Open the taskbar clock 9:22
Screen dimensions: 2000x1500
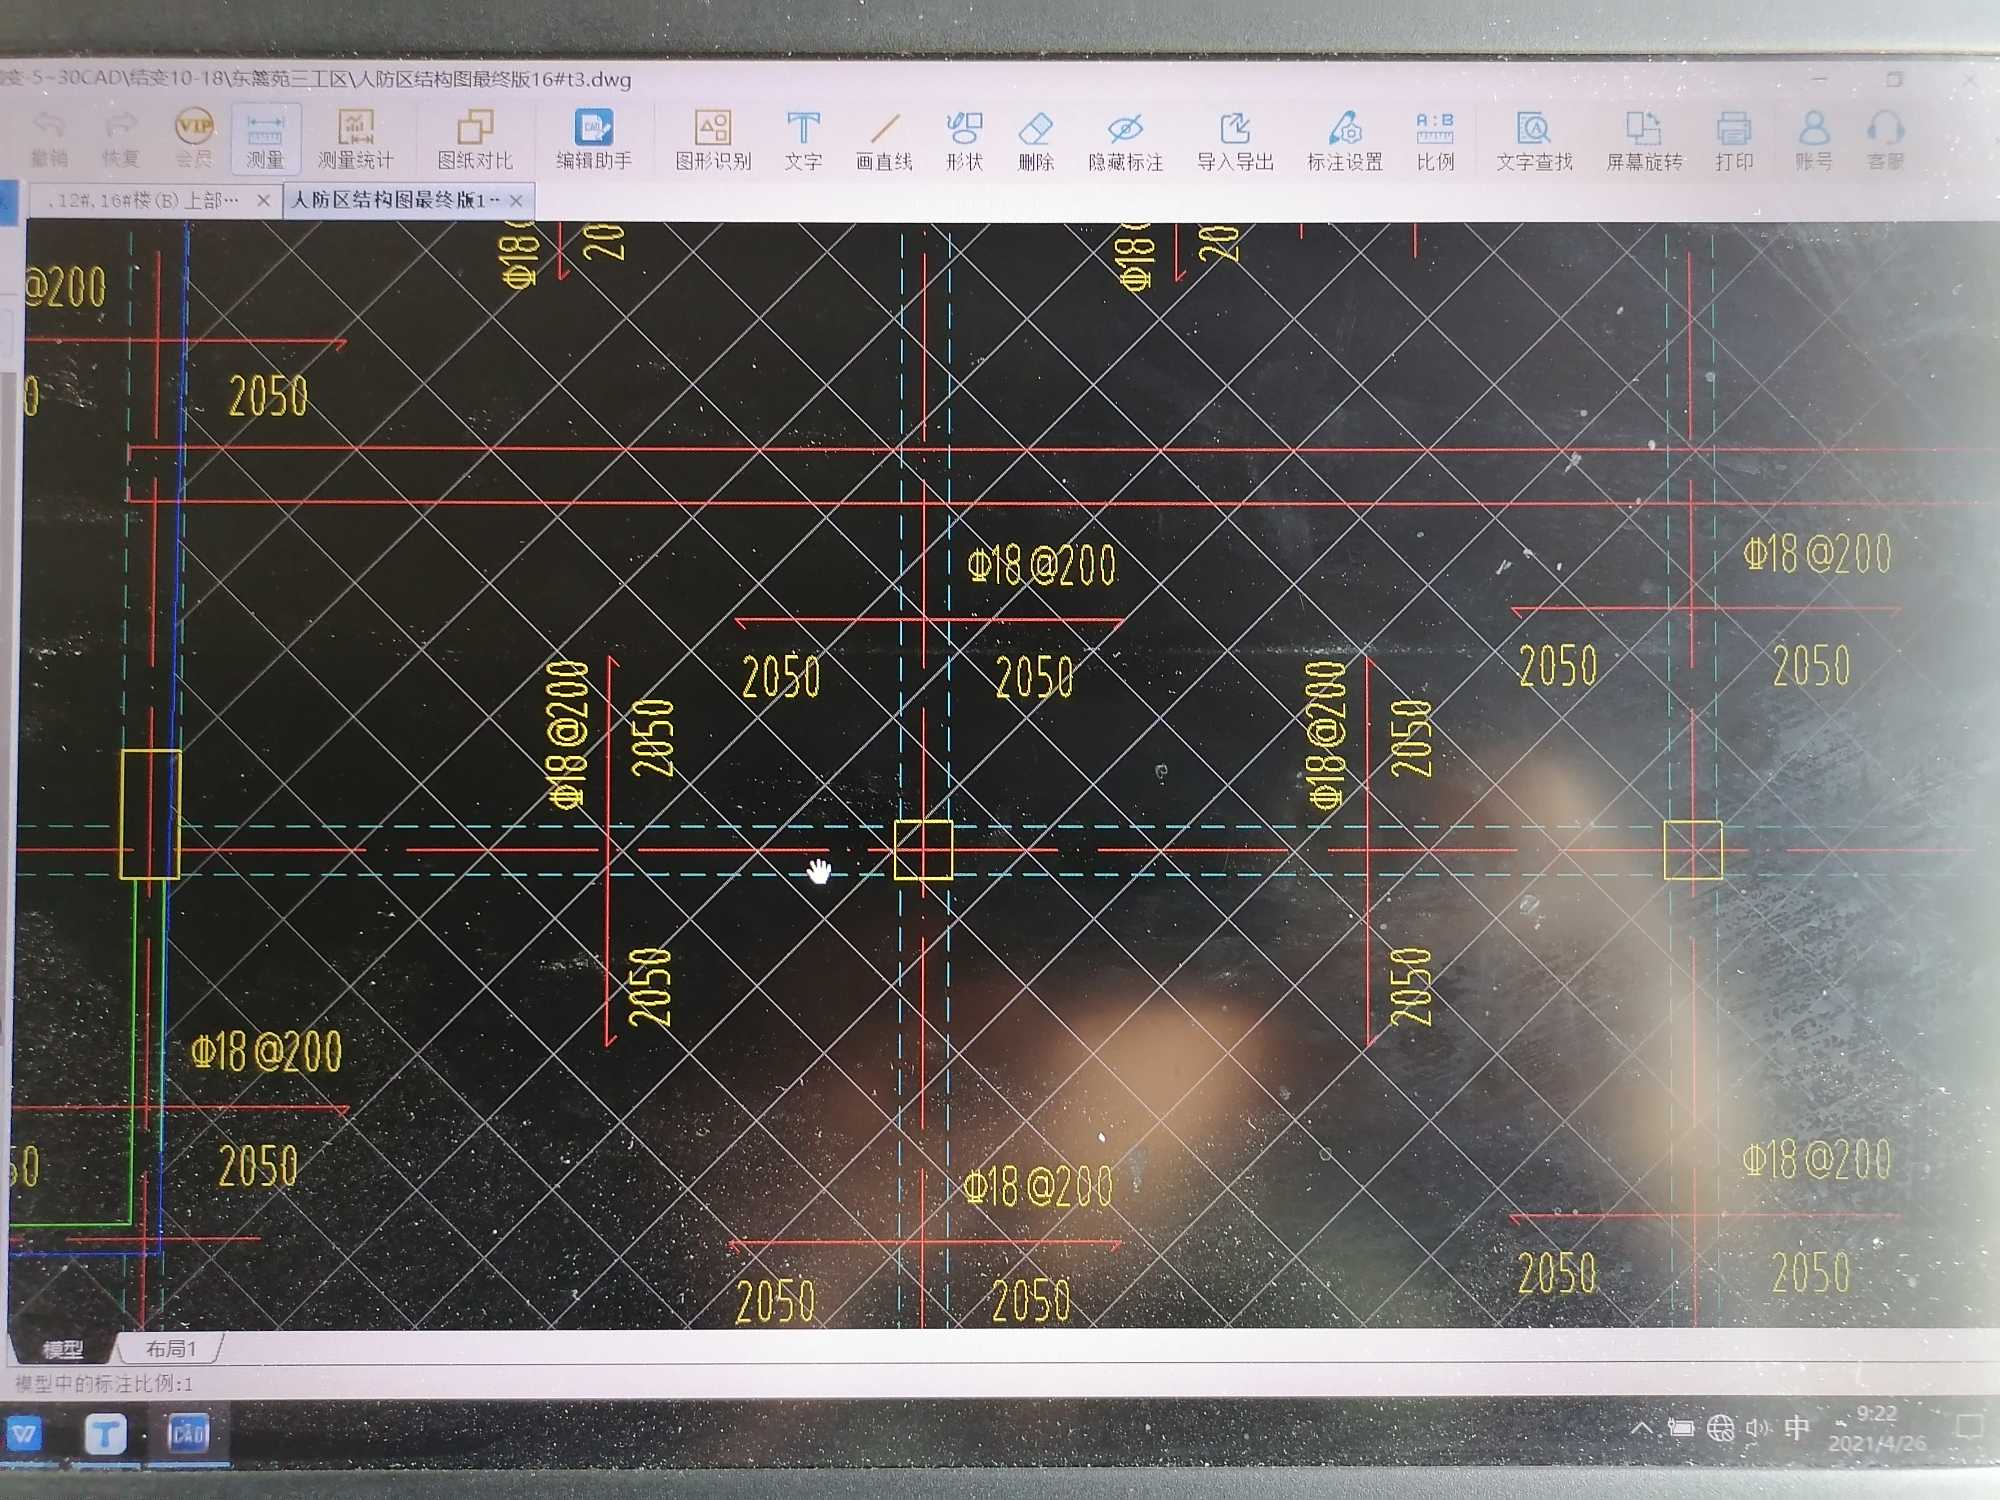pyautogui.click(x=1877, y=1428)
